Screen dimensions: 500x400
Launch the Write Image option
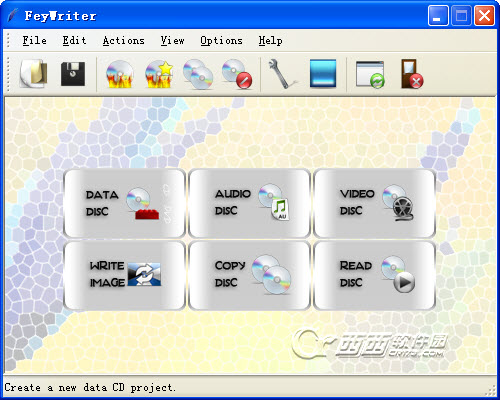click(124, 275)
